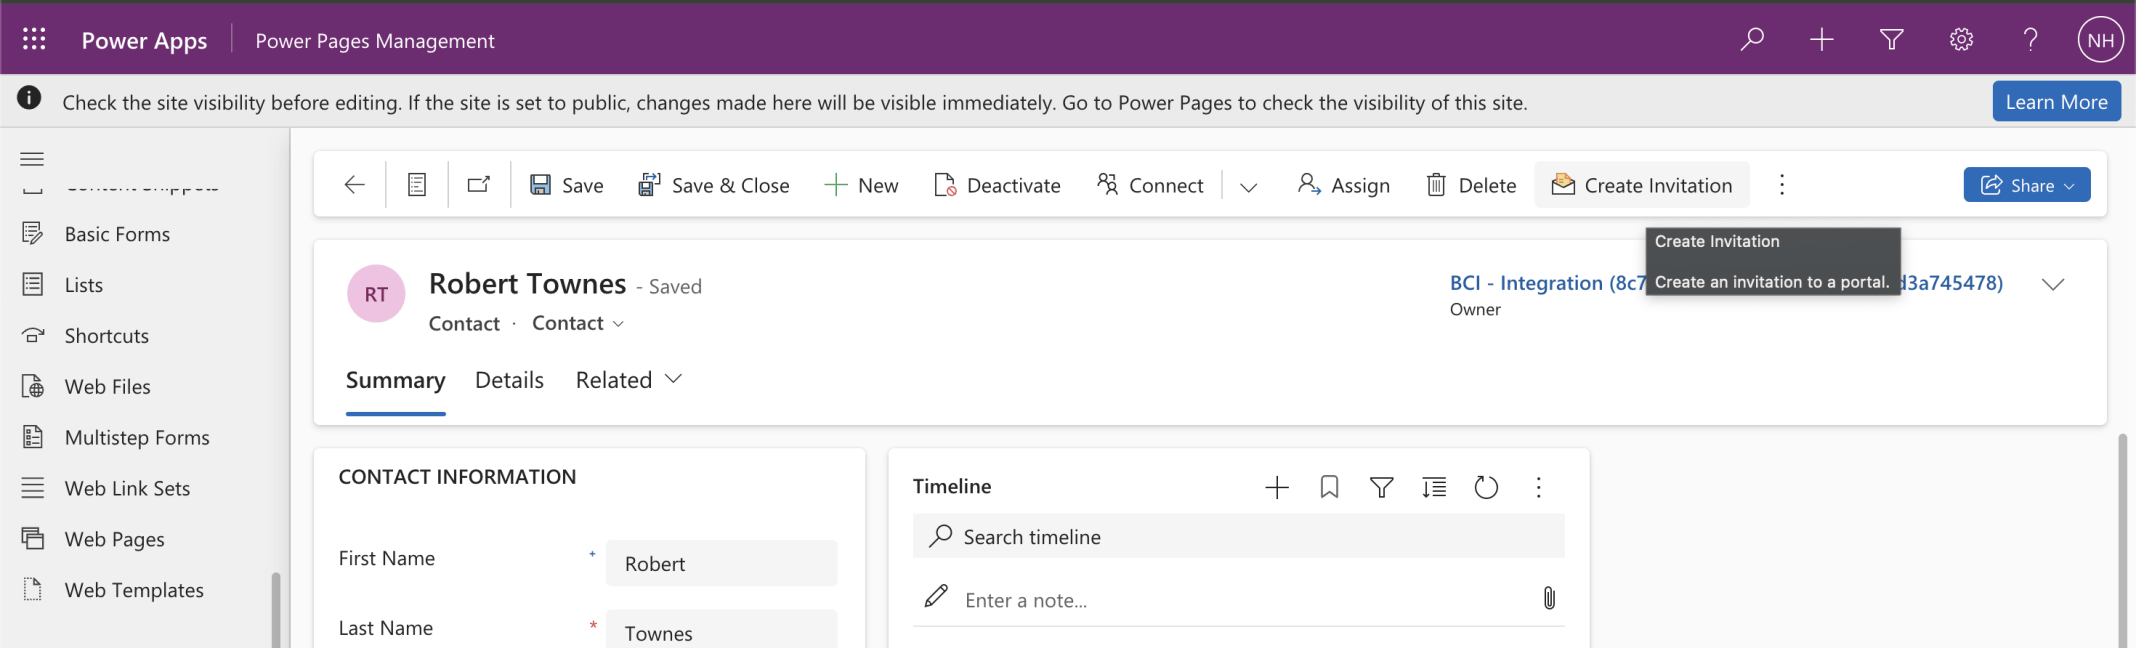The height and width of the screenshot is (648, 2136).
Task: Open record in new window icon
Action: coord(479,185)
